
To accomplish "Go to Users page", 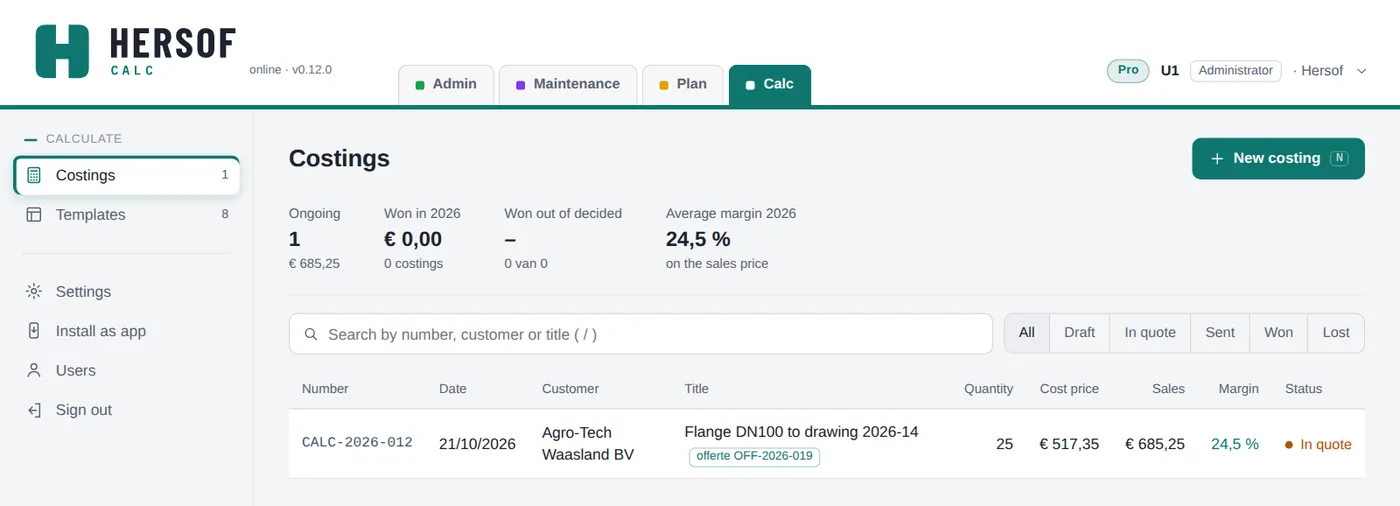I will pos(127,370).
